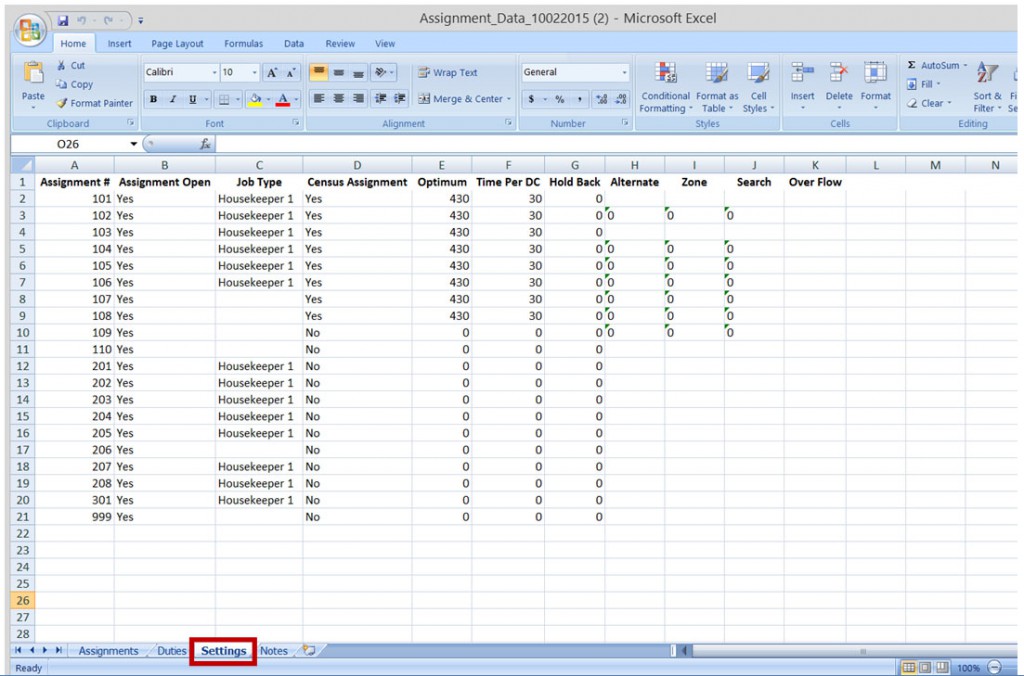
Task: Click the zoom out minus button
Action: (x=995, y=668)
